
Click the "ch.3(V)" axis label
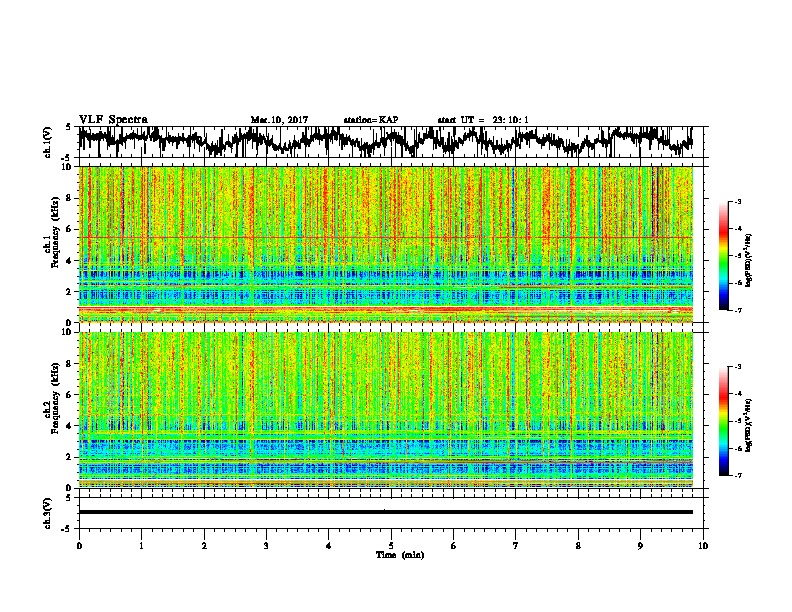tap(48, 513)
